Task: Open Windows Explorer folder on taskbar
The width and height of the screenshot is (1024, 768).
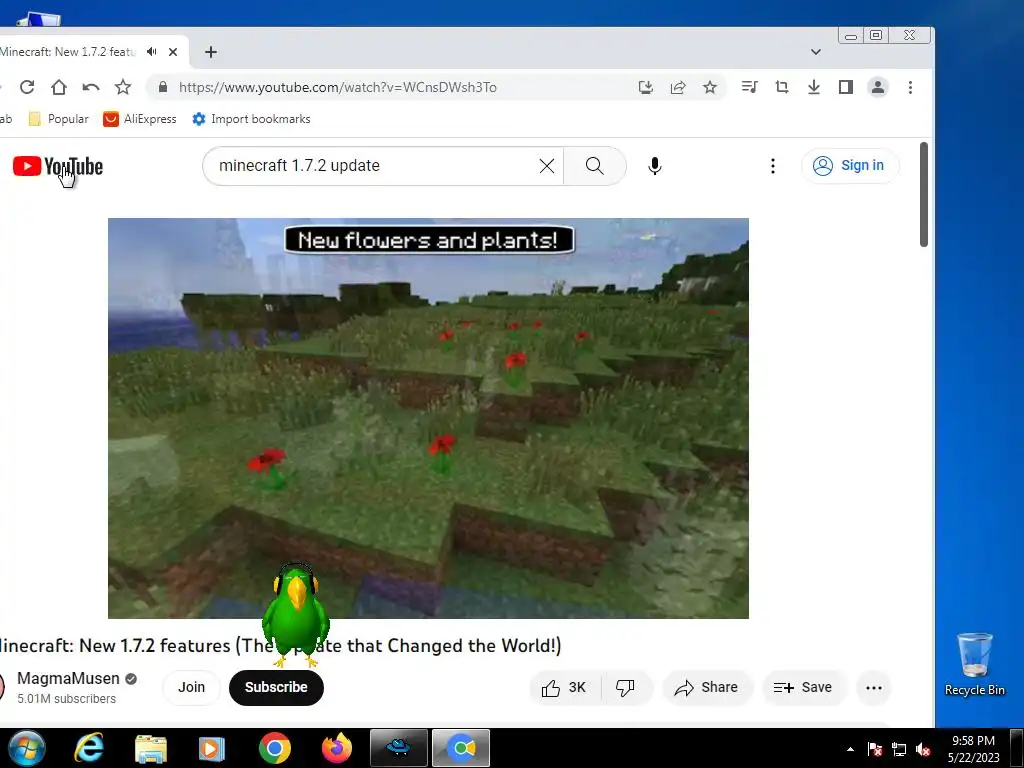Action: coord(151,748)
